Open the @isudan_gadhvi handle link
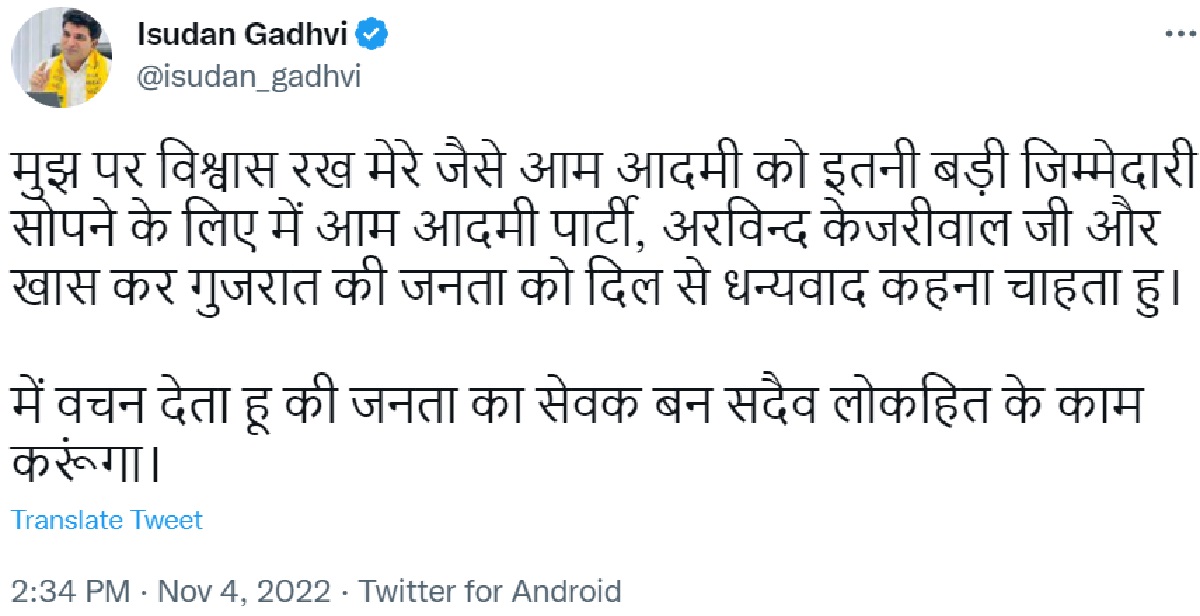 point(247,78)
